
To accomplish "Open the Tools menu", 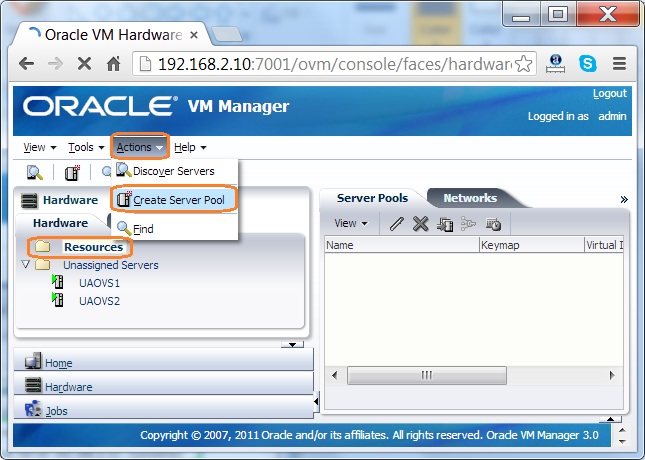I will 86,147.
